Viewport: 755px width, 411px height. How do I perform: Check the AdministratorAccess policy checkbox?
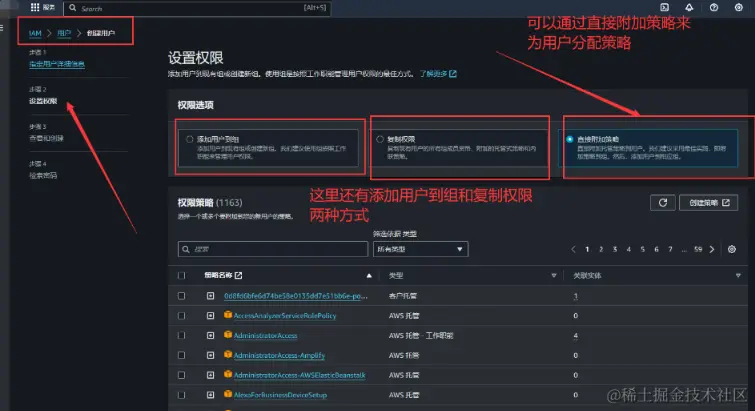(x=182, y=335)
